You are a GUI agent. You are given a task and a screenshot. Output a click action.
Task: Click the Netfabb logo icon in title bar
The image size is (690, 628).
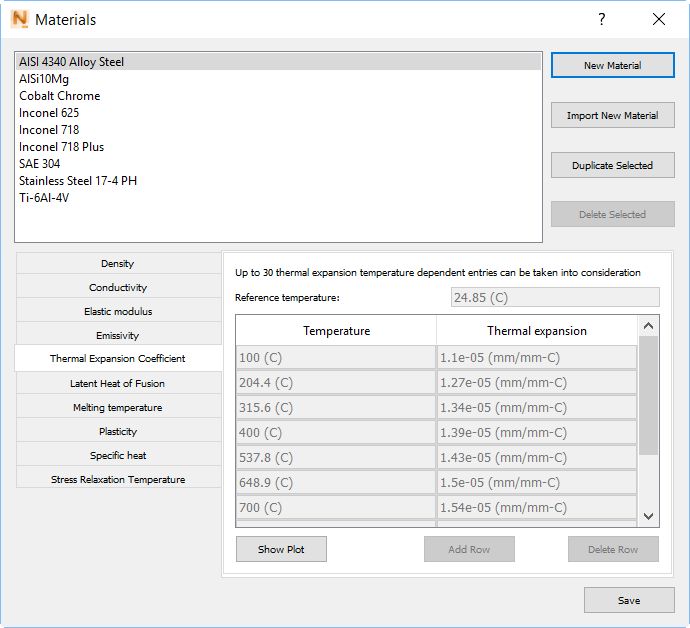click(x=20, y=19)
